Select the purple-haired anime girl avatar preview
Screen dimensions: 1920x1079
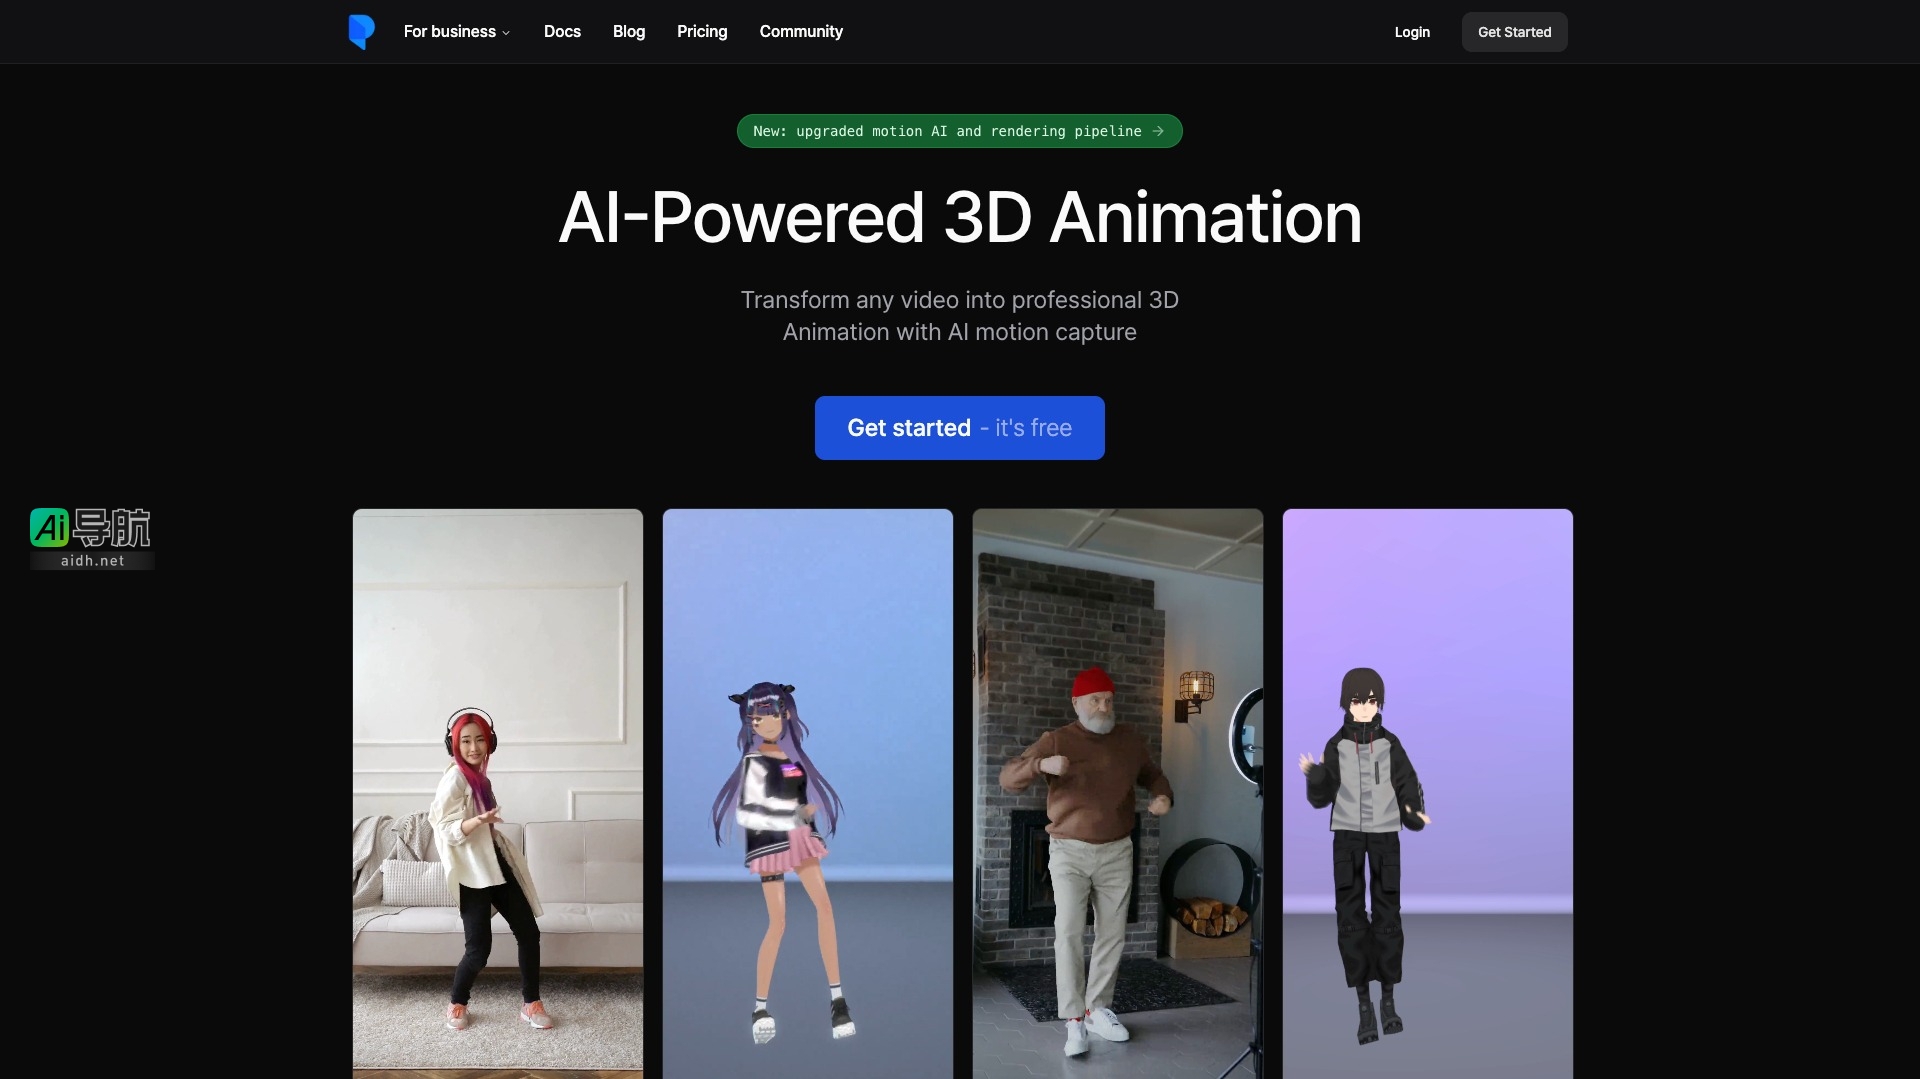point(807,792)
